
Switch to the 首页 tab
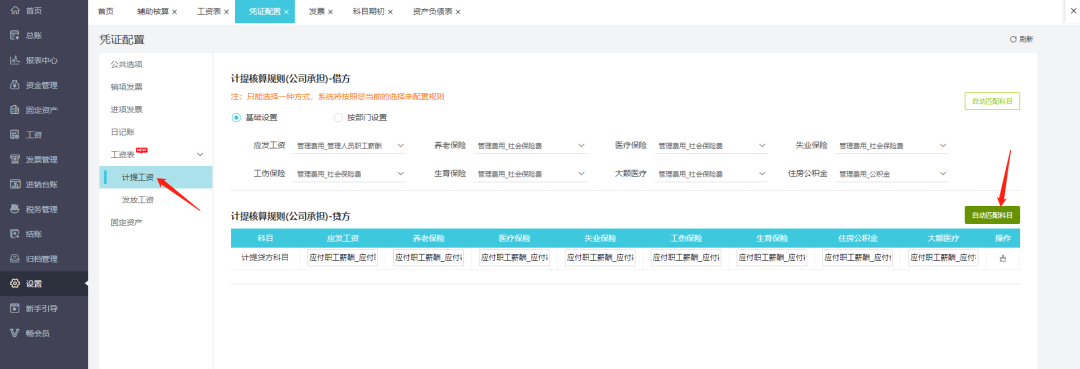(x=105, y=12)
